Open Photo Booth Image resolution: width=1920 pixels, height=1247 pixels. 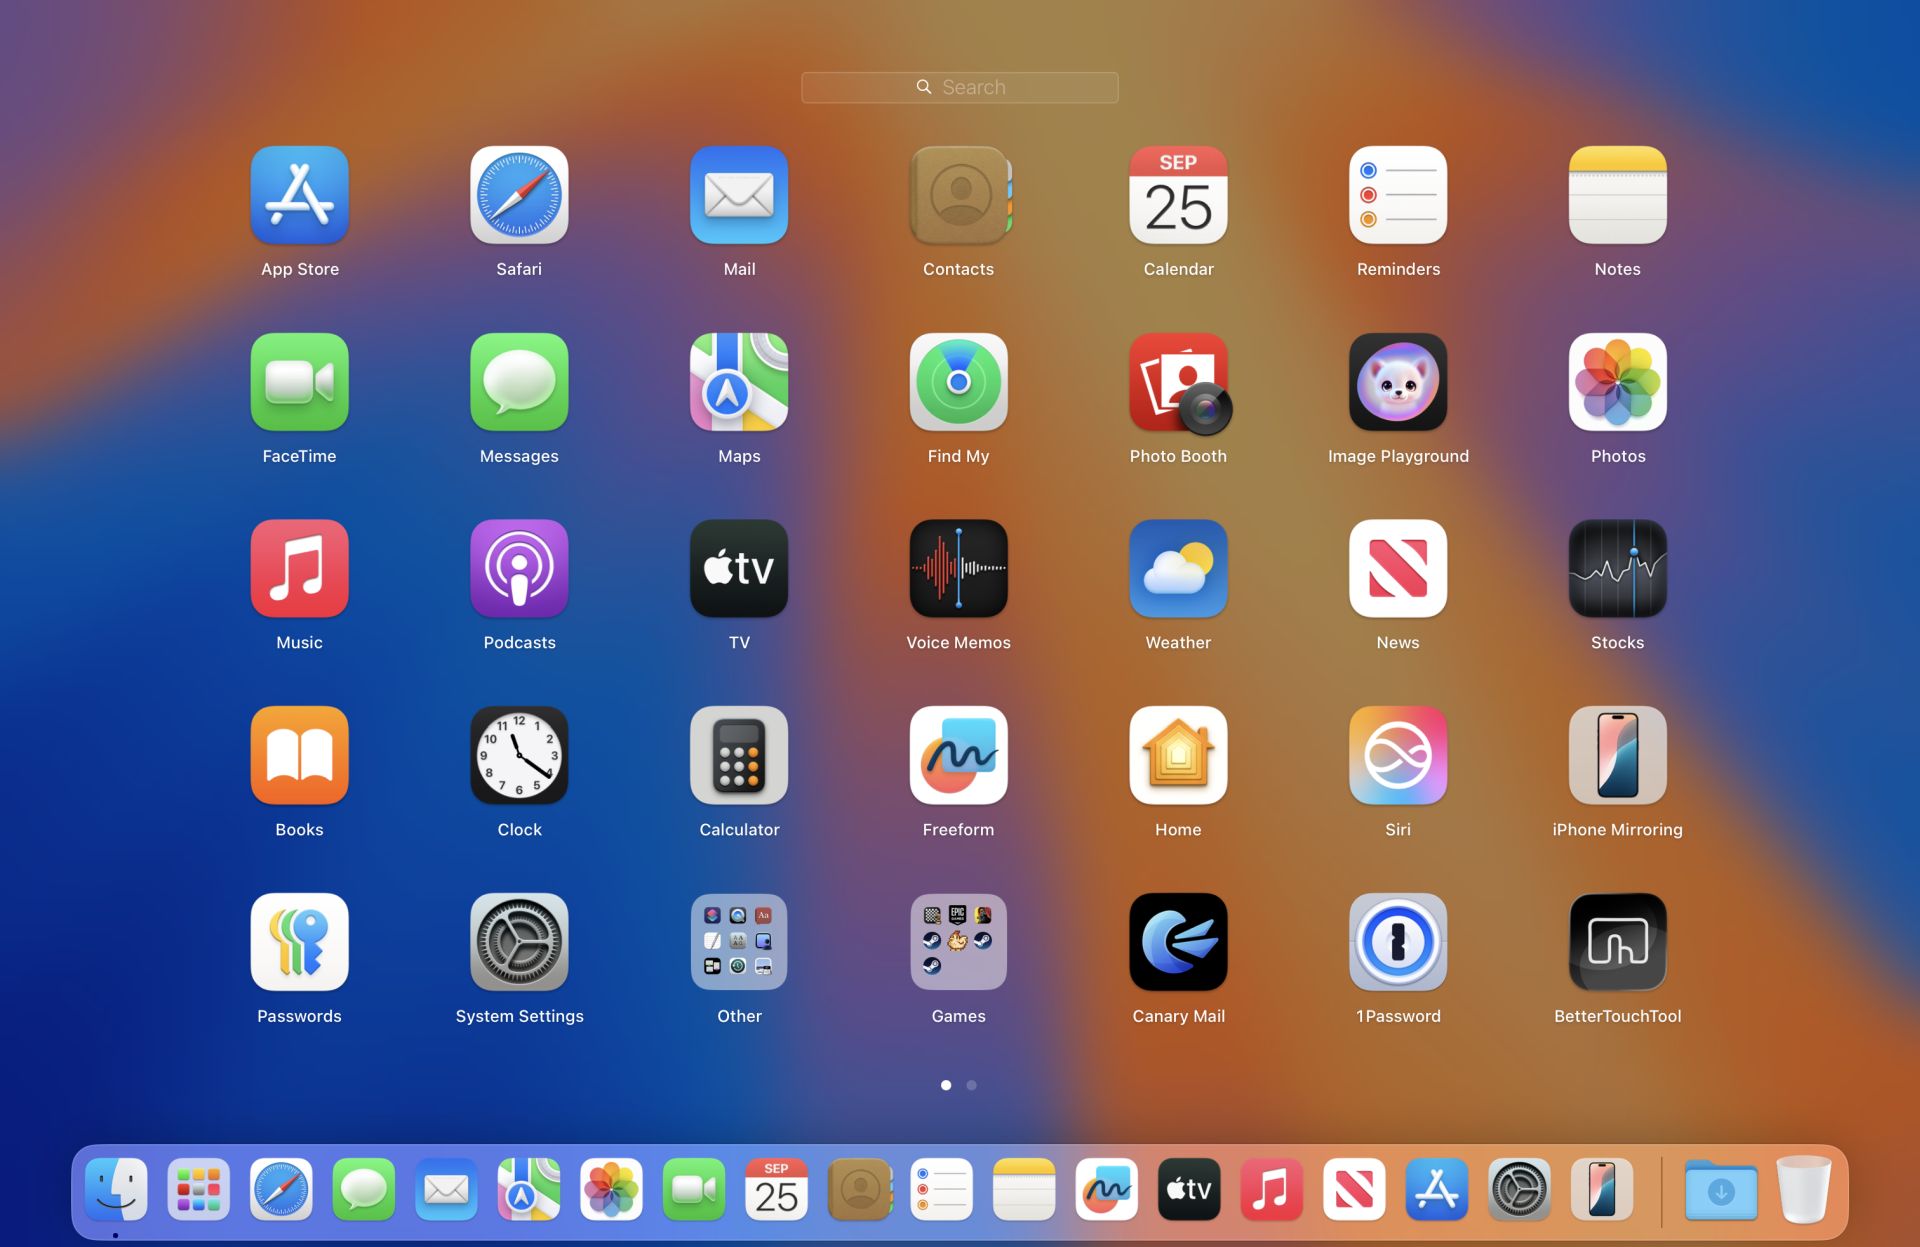tap(1178, 383)
